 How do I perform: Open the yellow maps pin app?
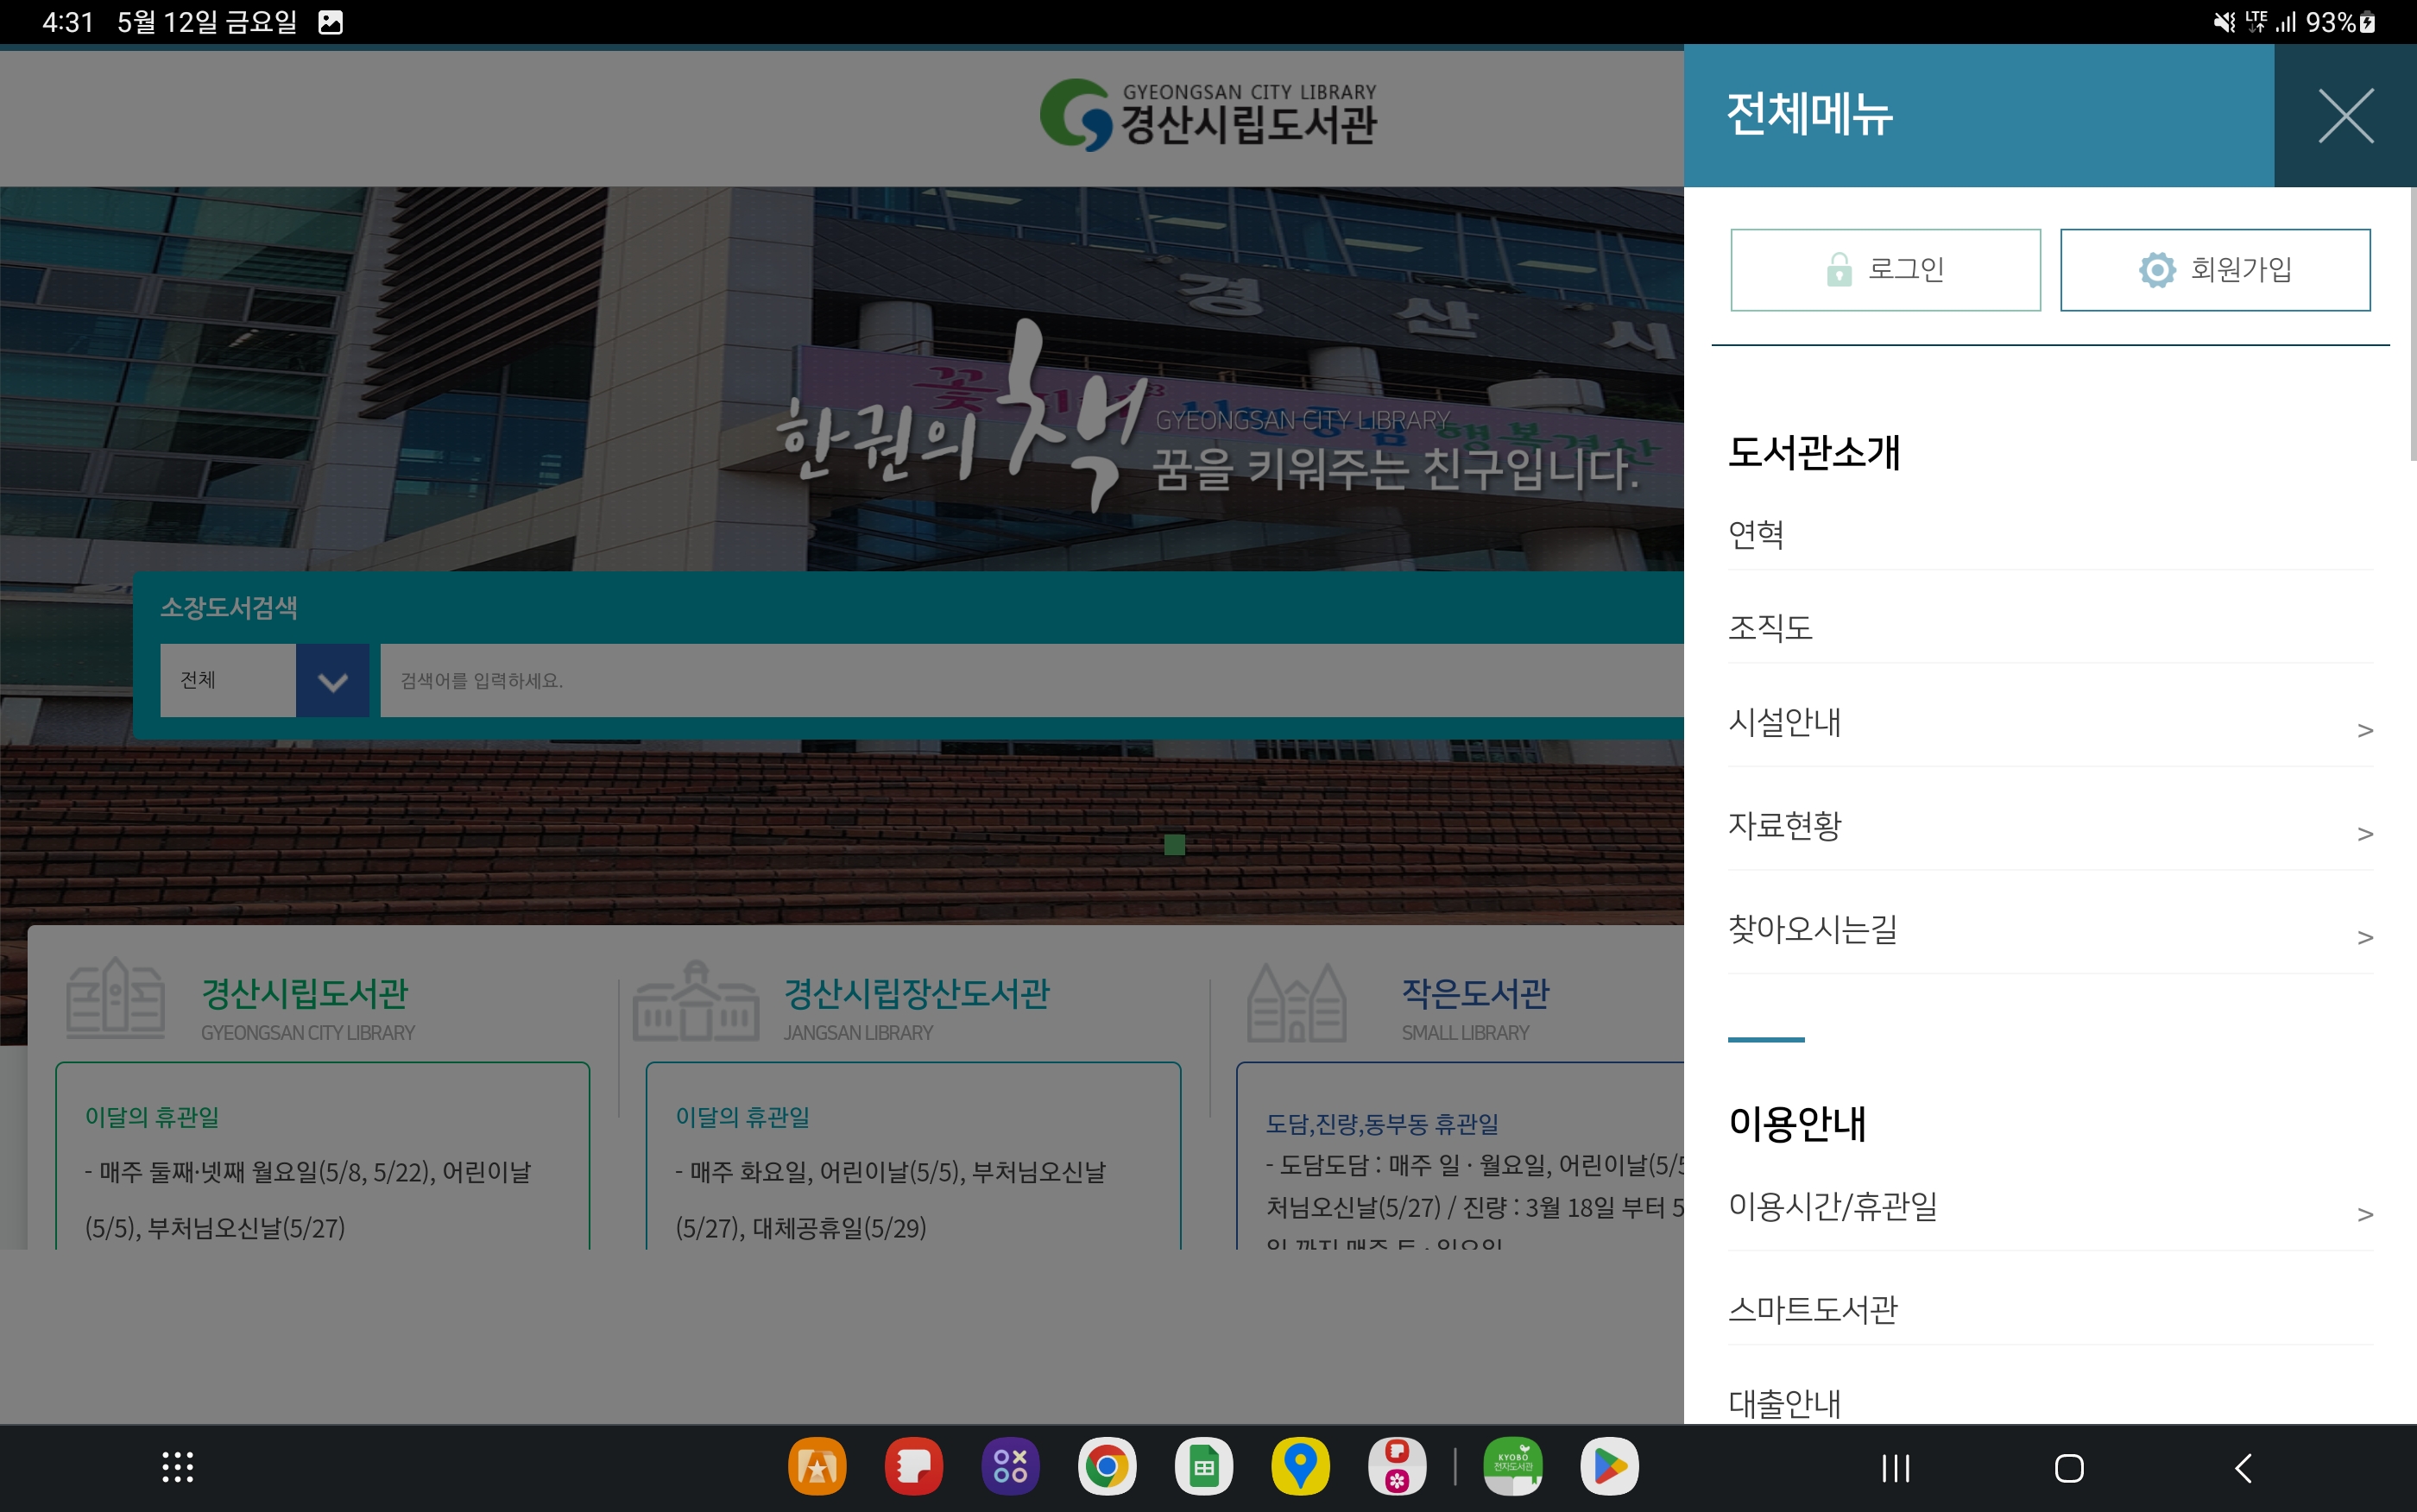(1300, 1467)
